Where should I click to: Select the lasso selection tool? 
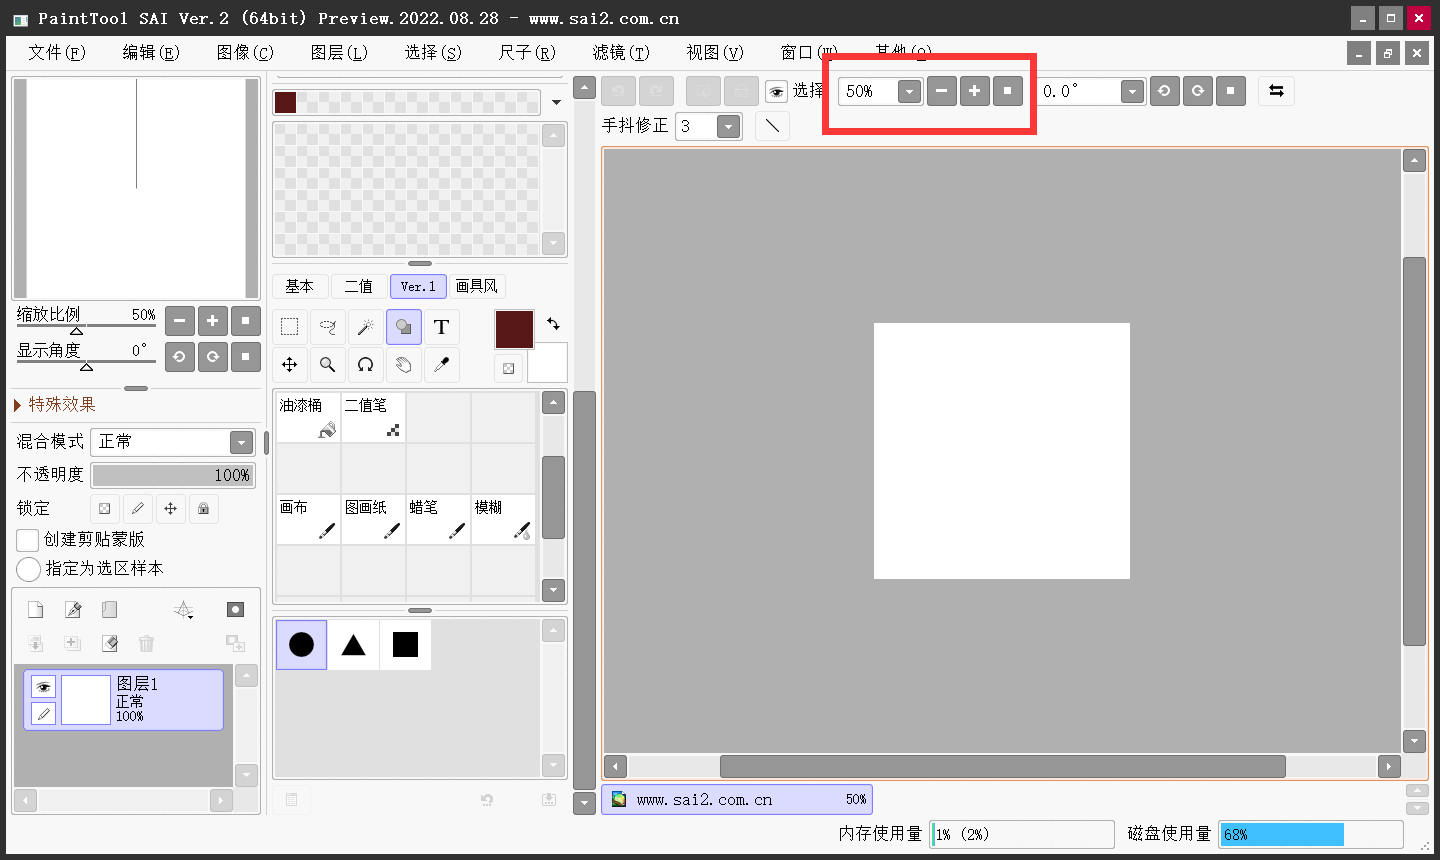point(328,327)
